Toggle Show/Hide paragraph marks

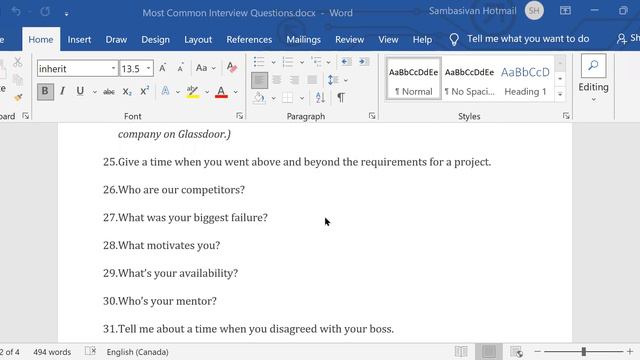(341, 97)
